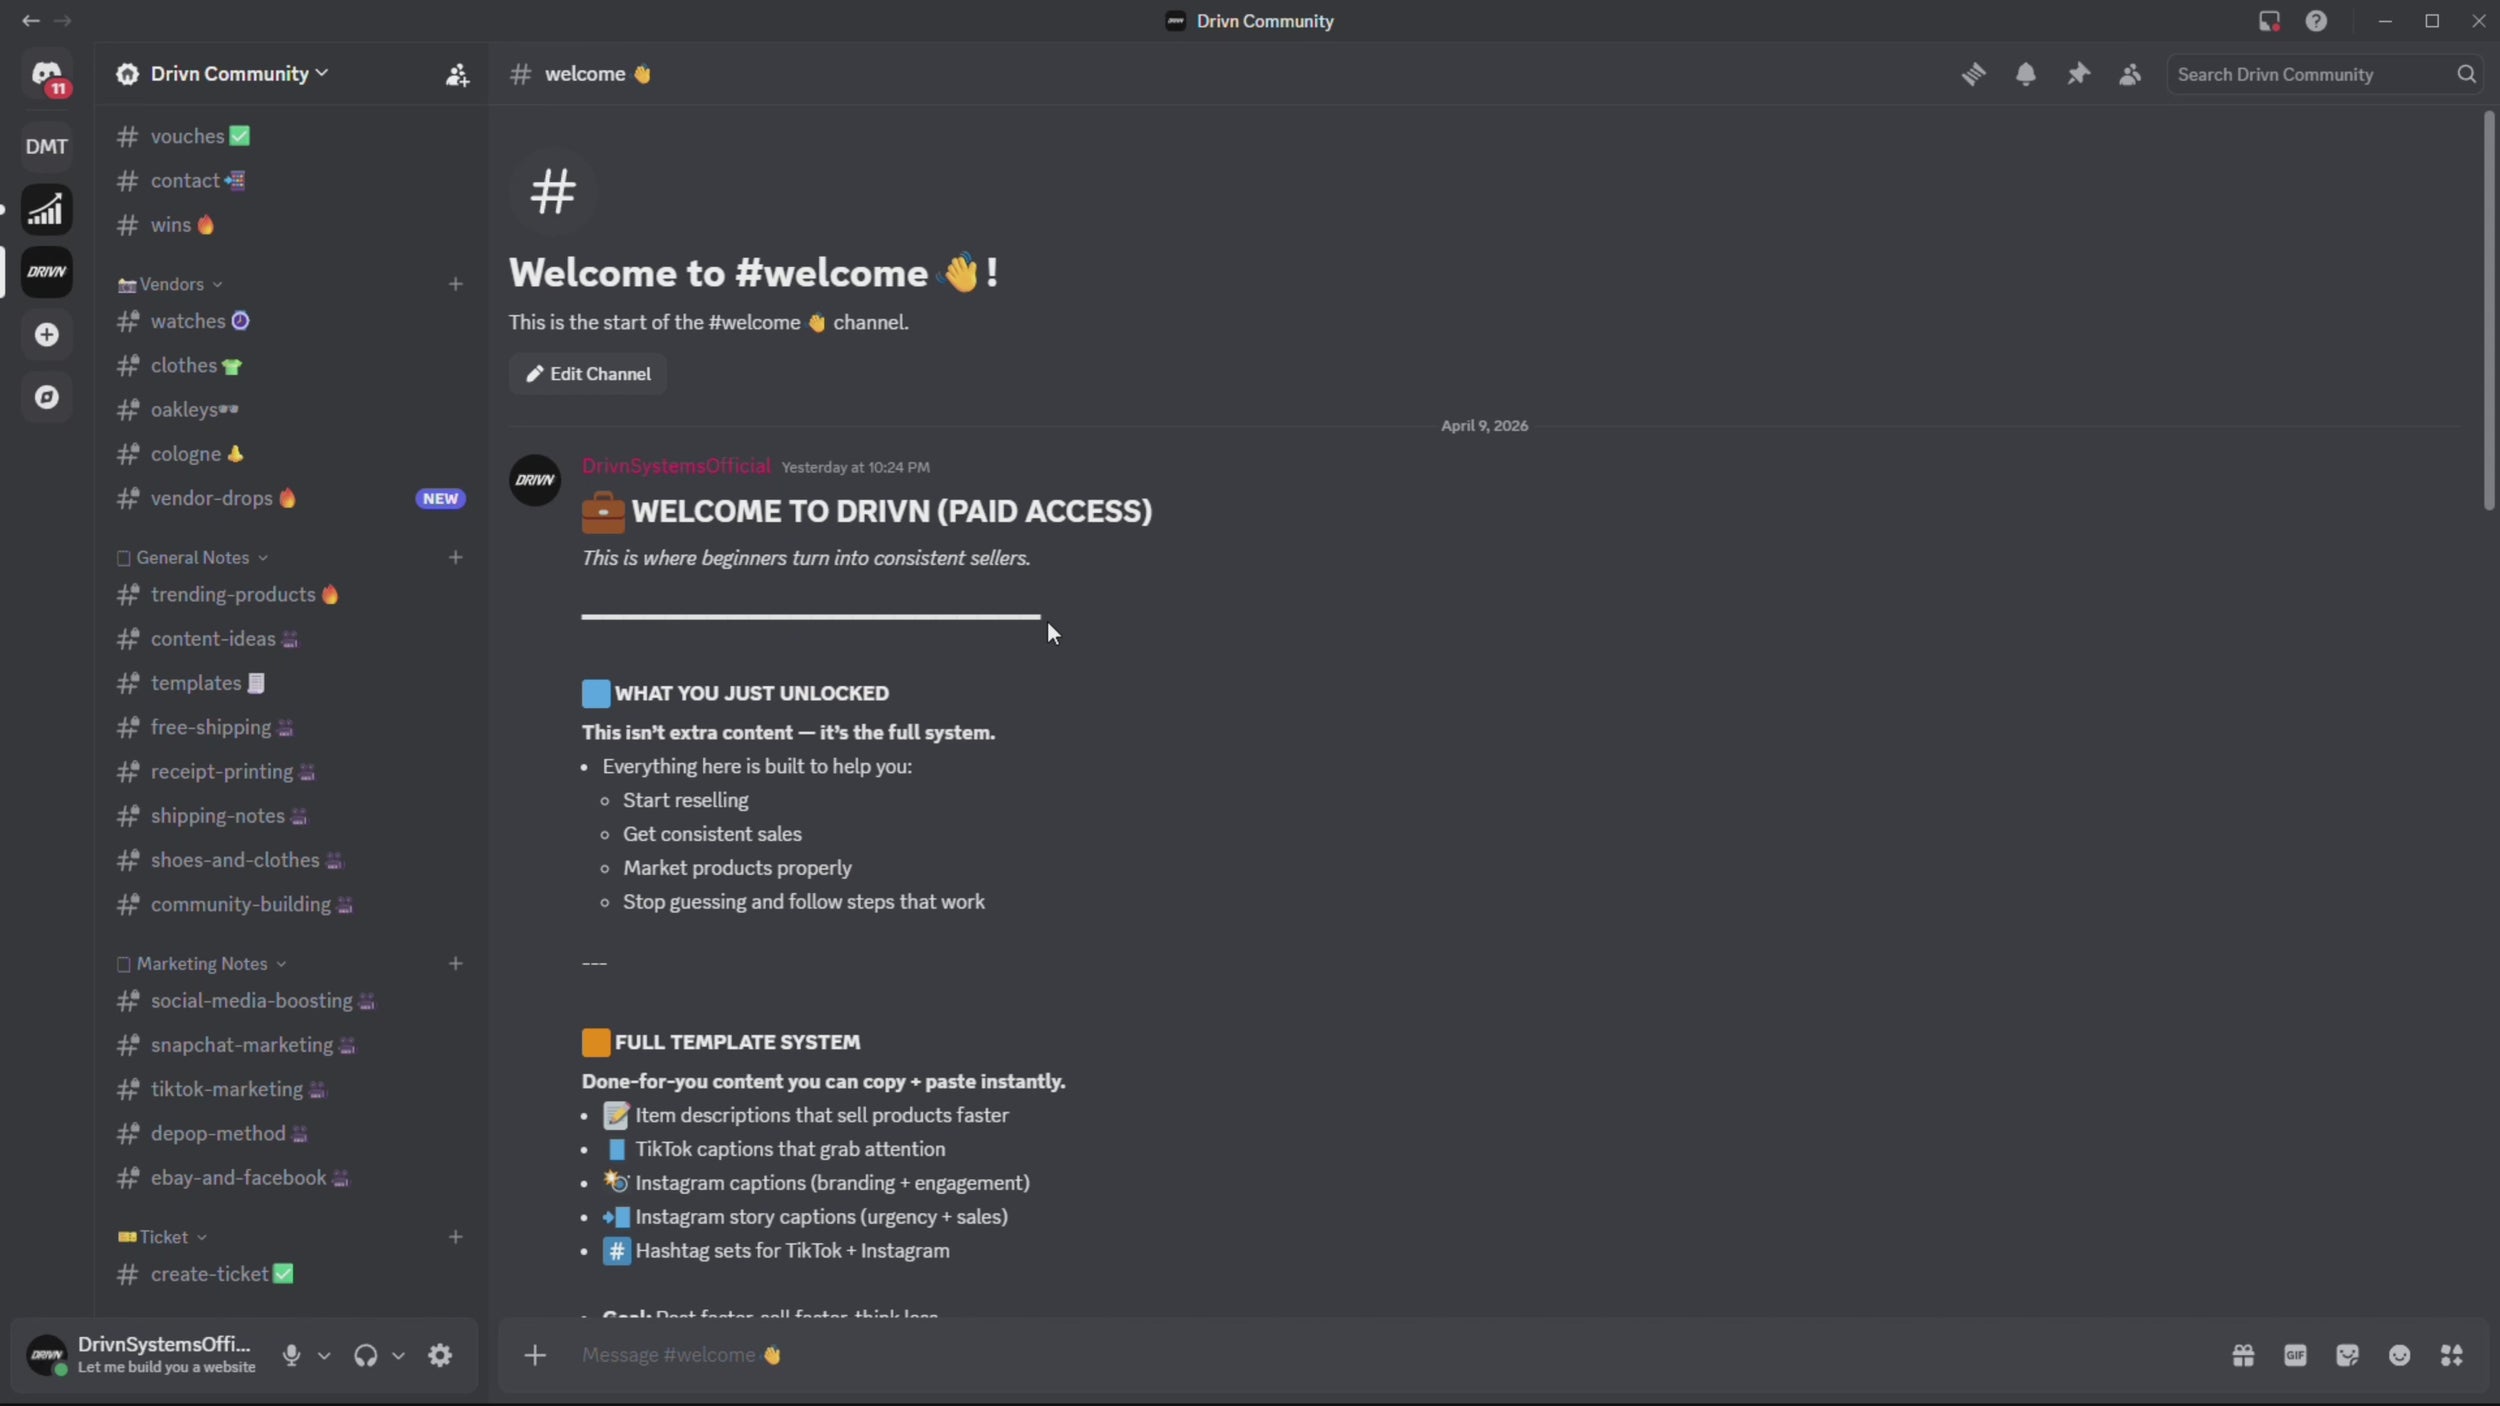
Task: Collapse the Vendors category
Action: (172, 284)
